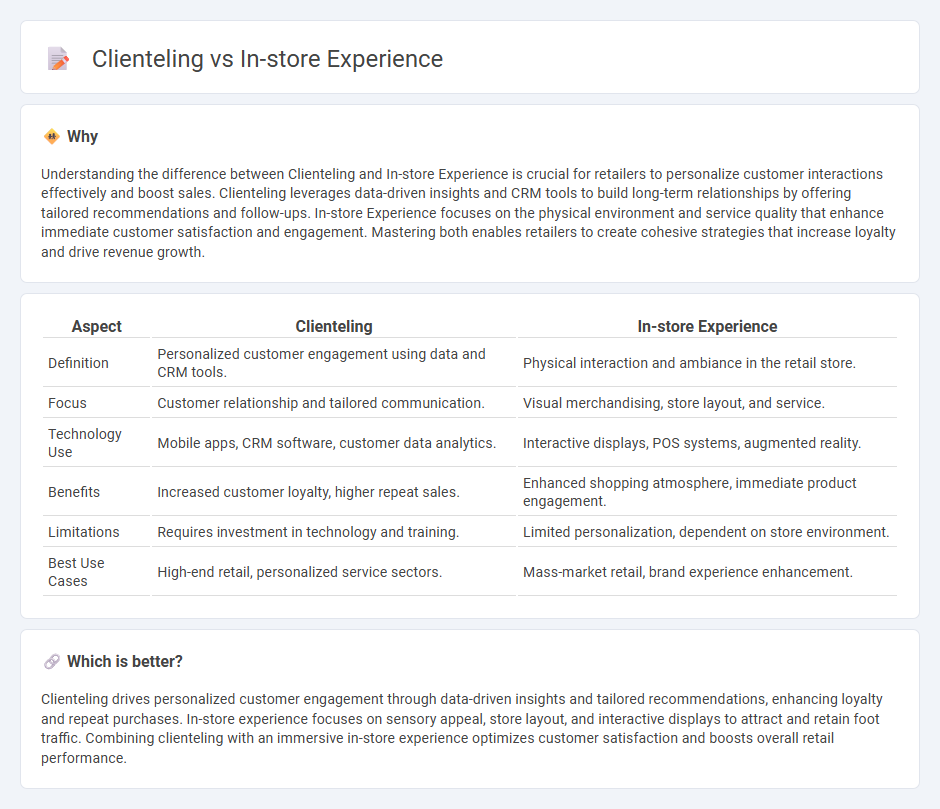Click cell 'Personalized customer engagement using data and CRM tools.'

pyautogui.click(x=334, y=363)
